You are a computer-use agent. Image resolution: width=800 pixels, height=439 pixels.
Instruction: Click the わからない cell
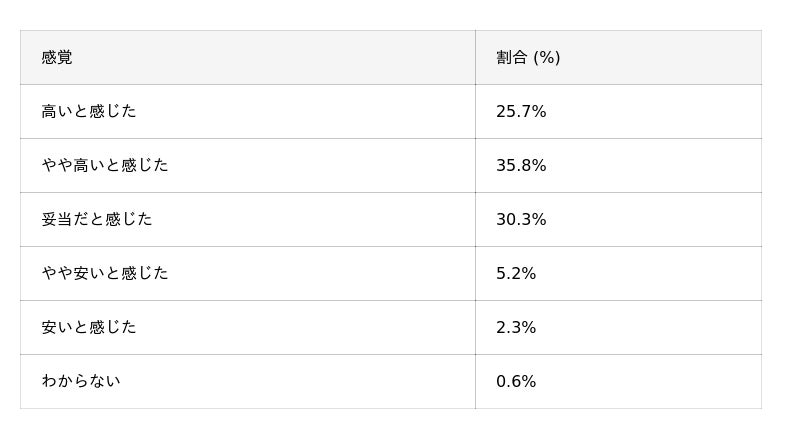pos(81,382)
